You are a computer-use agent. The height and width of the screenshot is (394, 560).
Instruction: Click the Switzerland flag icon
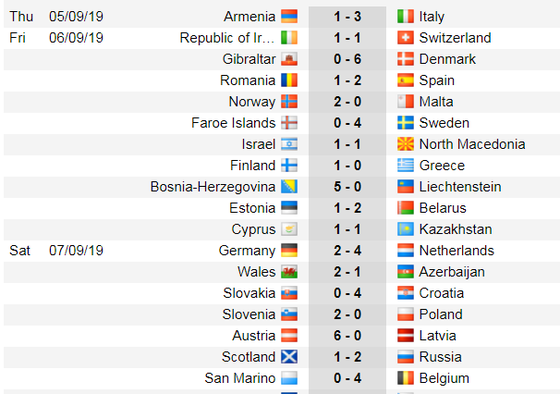click(x=405, y=38)
